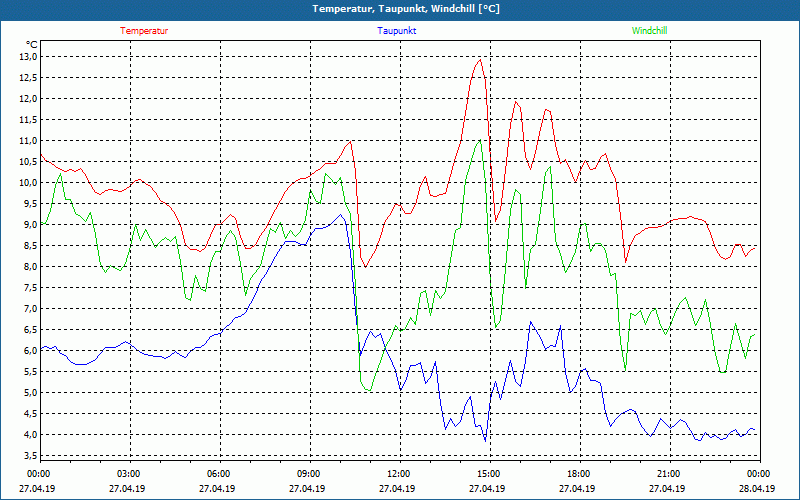This screenshot has width=800, height=500.
Task: Click the 9,5 y-axis value
Action: coord(31,204)
